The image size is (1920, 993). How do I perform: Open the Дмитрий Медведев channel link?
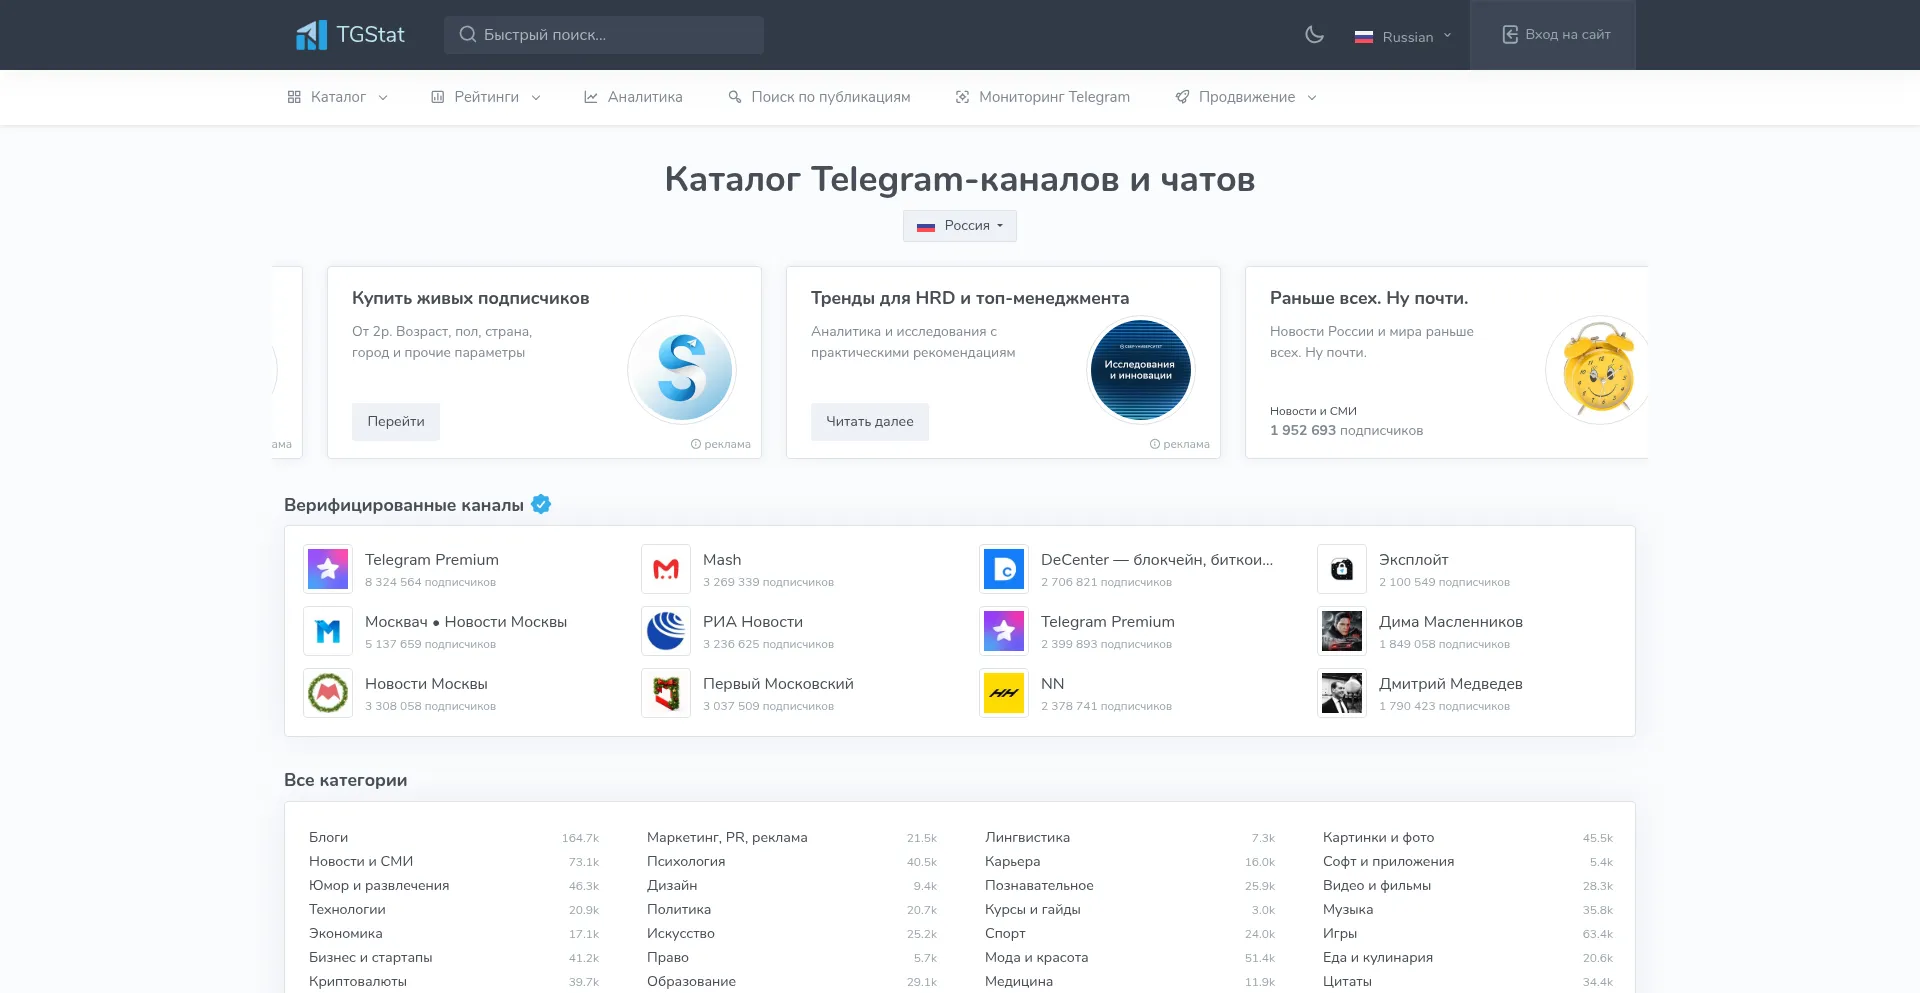click(1451, 684)
